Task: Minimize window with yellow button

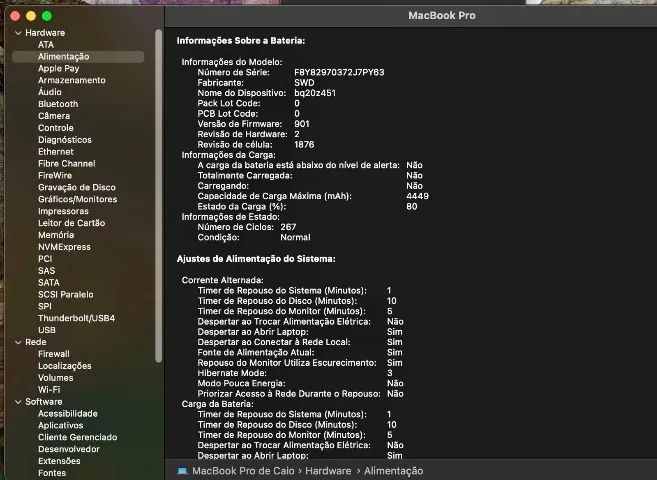Action: pyautogui.click(x=31, y=16)
